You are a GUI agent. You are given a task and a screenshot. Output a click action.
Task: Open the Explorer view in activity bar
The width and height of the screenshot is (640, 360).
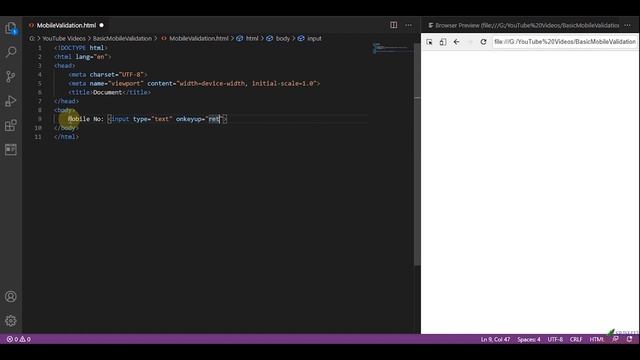click(11, 28)
